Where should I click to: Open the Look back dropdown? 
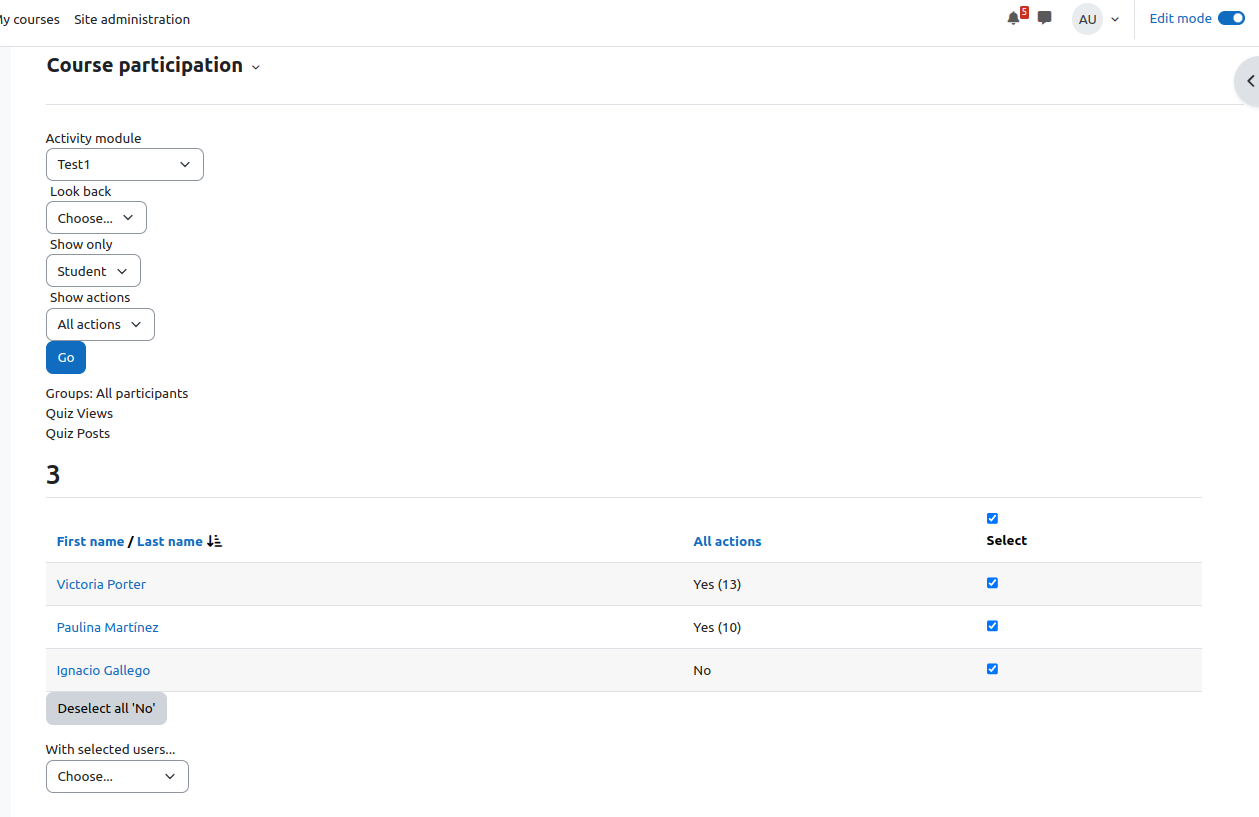coord(96,218)
